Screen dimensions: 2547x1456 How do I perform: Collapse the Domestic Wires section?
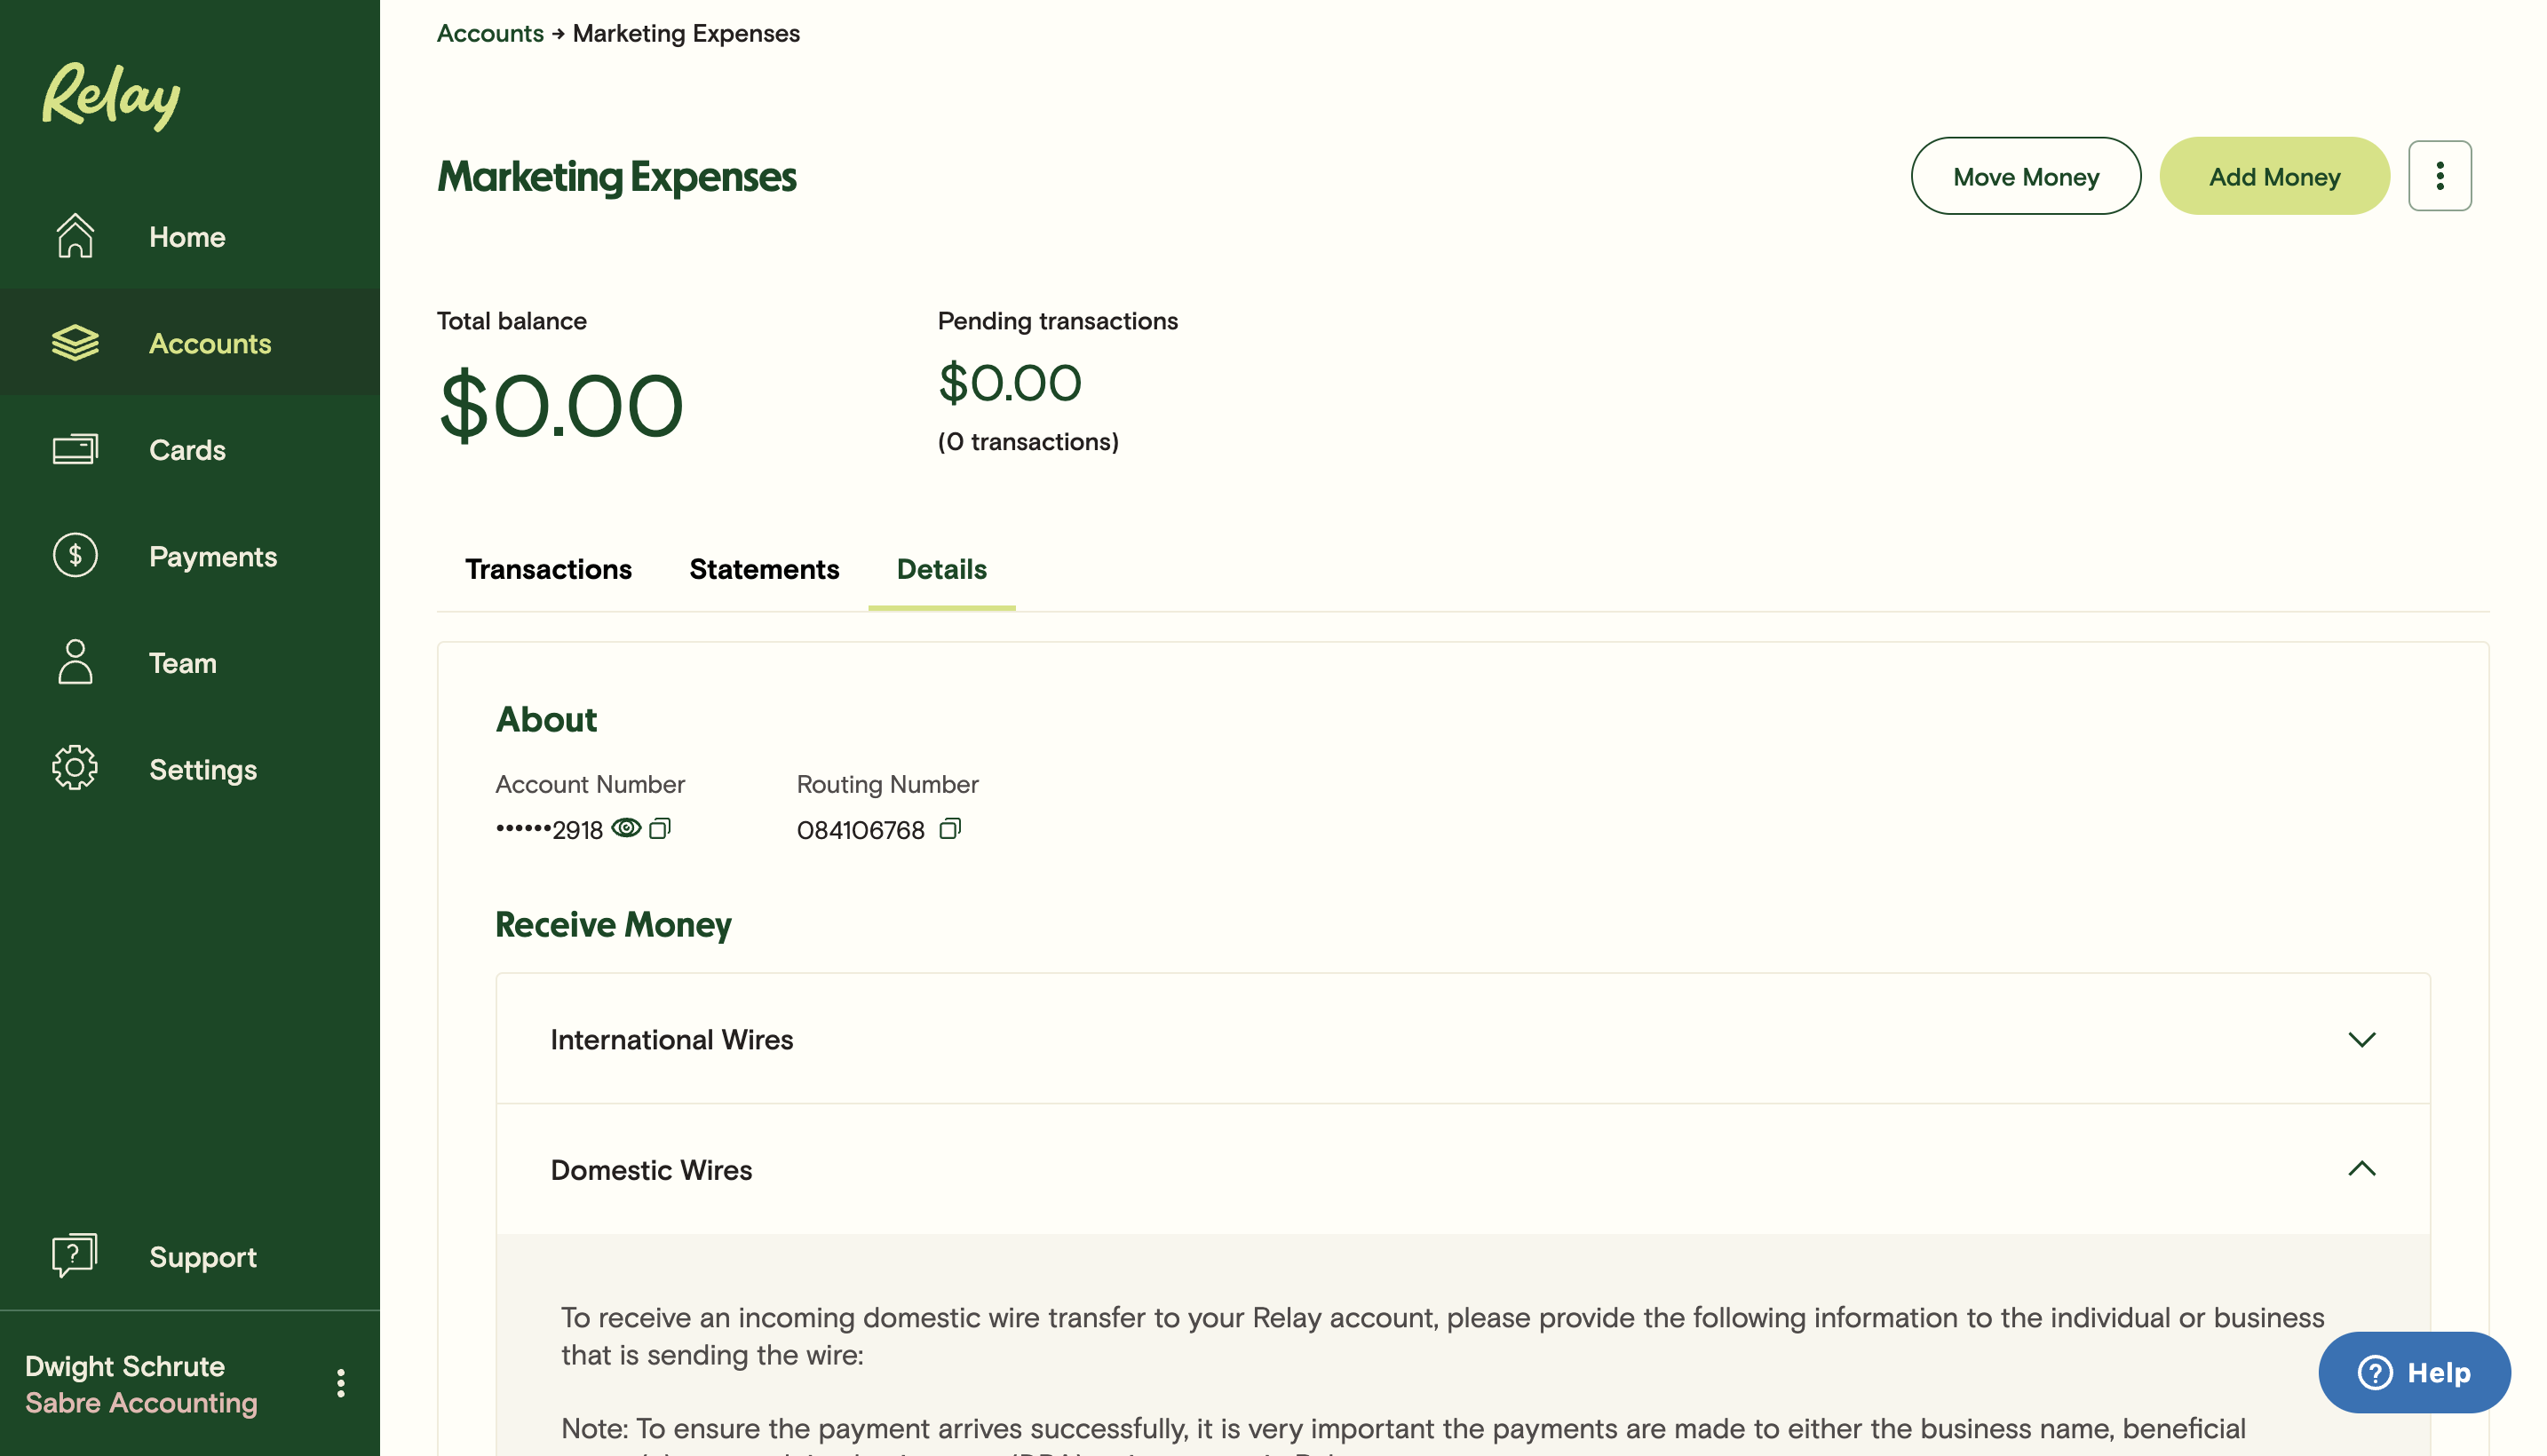point(2363,1169)
